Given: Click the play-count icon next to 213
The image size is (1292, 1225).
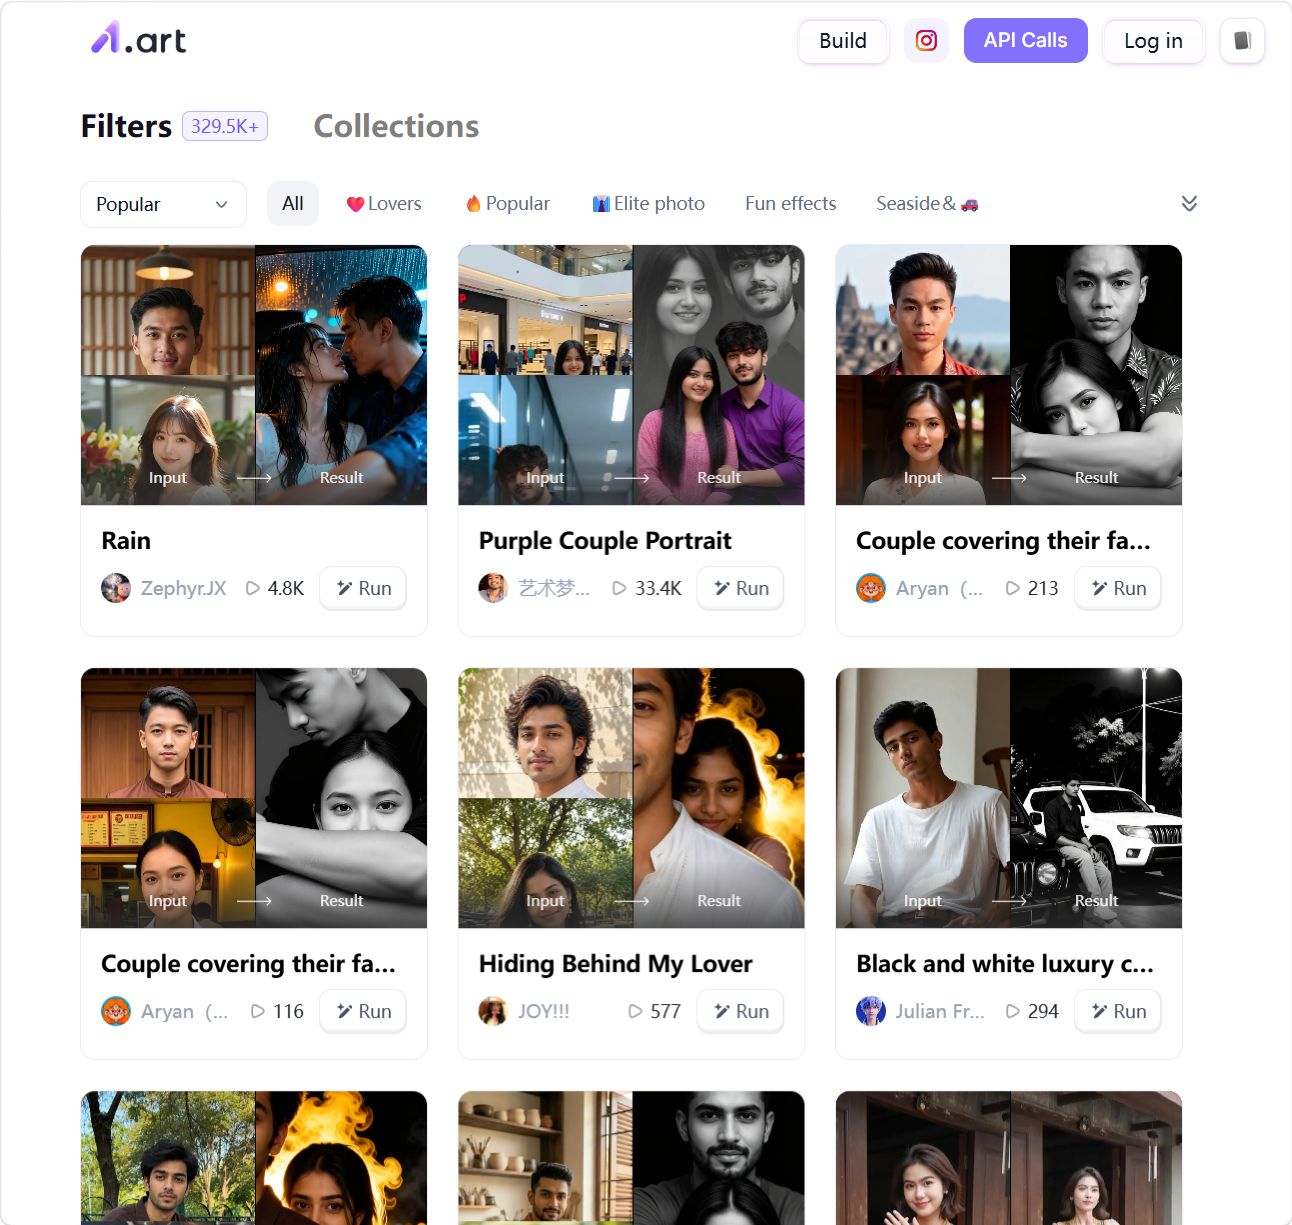Looking at the screenshot, I should [x=1013, y=588].
